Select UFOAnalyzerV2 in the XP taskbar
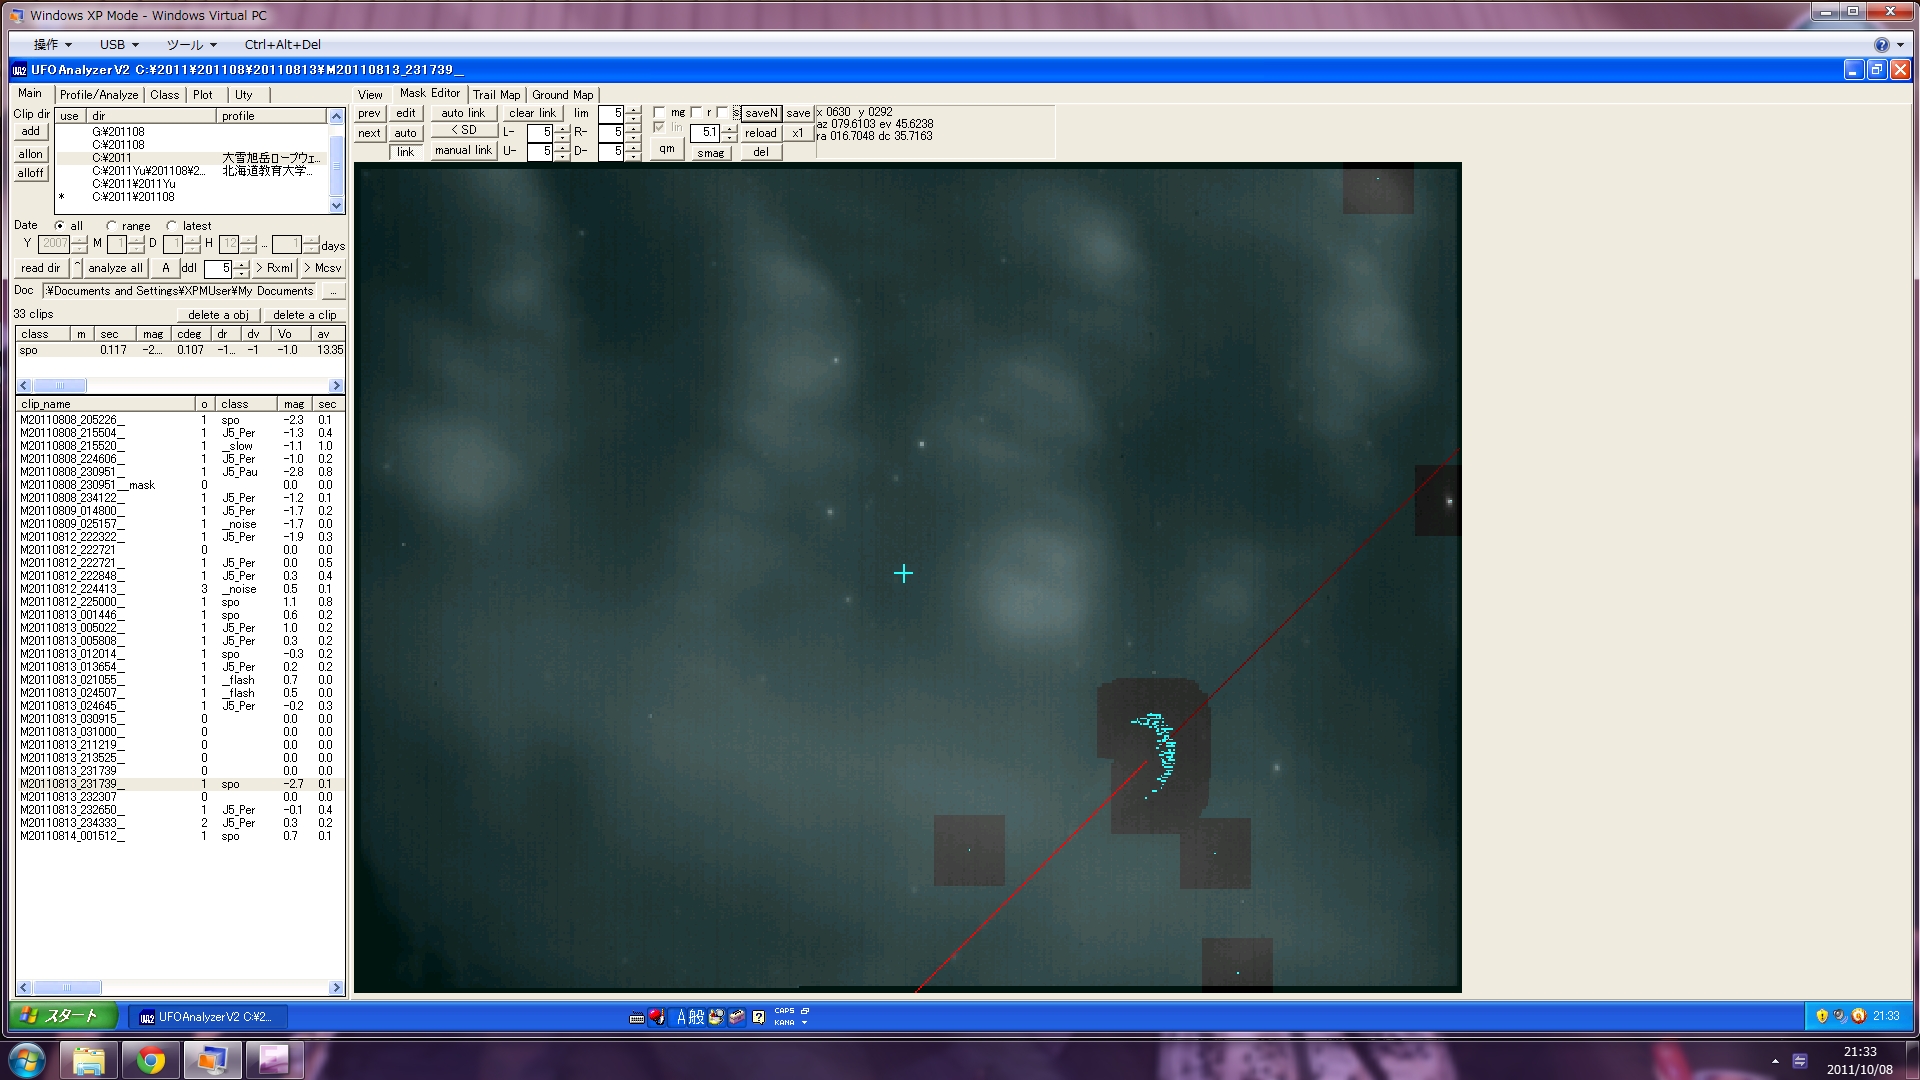Screen dimensions: 1920x1080 (207, 1017)
